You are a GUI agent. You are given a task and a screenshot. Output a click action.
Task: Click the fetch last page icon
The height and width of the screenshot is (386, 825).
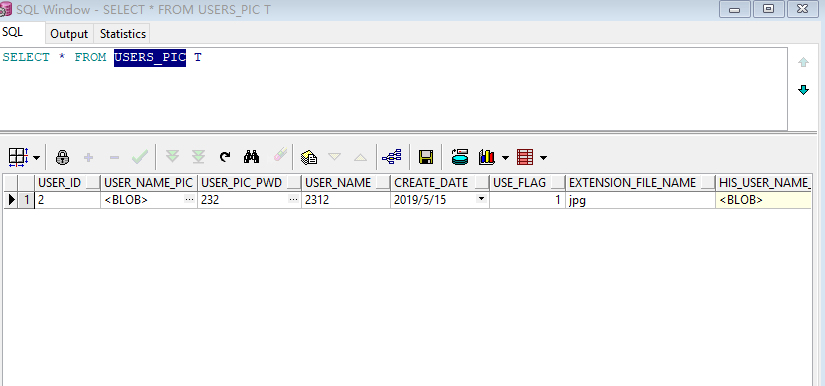point(198,157)
